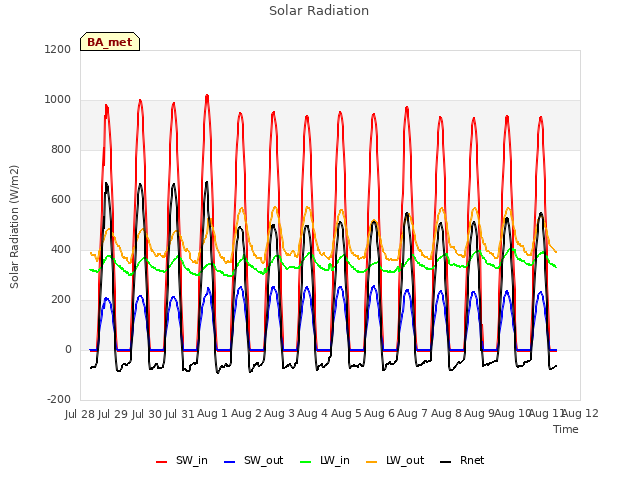Click the 800 y-axis tick label
Image resolution: width=640 pixels, height=480 pixels.
pyautogui.click(x=61, y=150)
